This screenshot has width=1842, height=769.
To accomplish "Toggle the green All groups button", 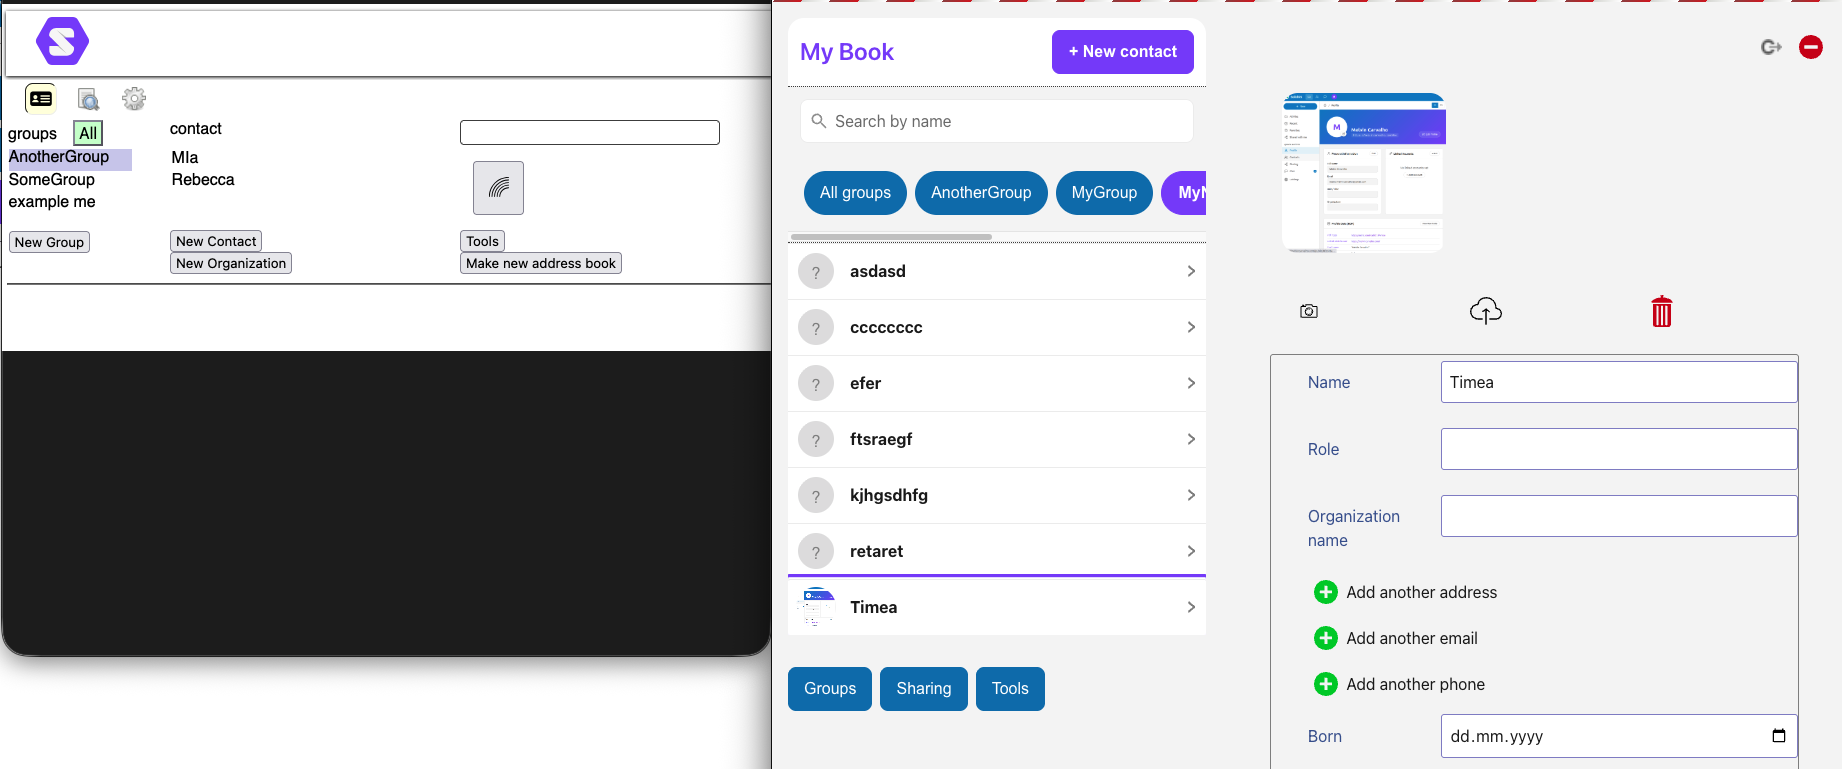I will [88, 133].
